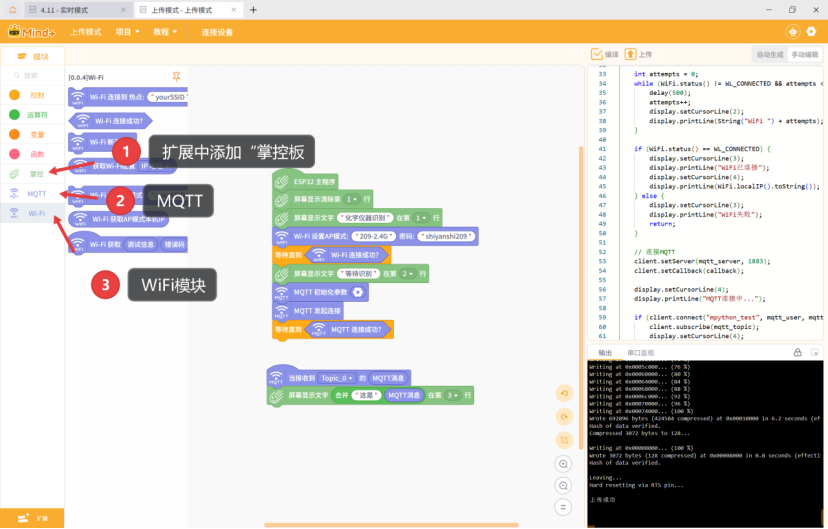Image resolution: width=828 pixels, height=529 pixels.
Task: Click the 上传 upload button
Action: pos(638,54)
